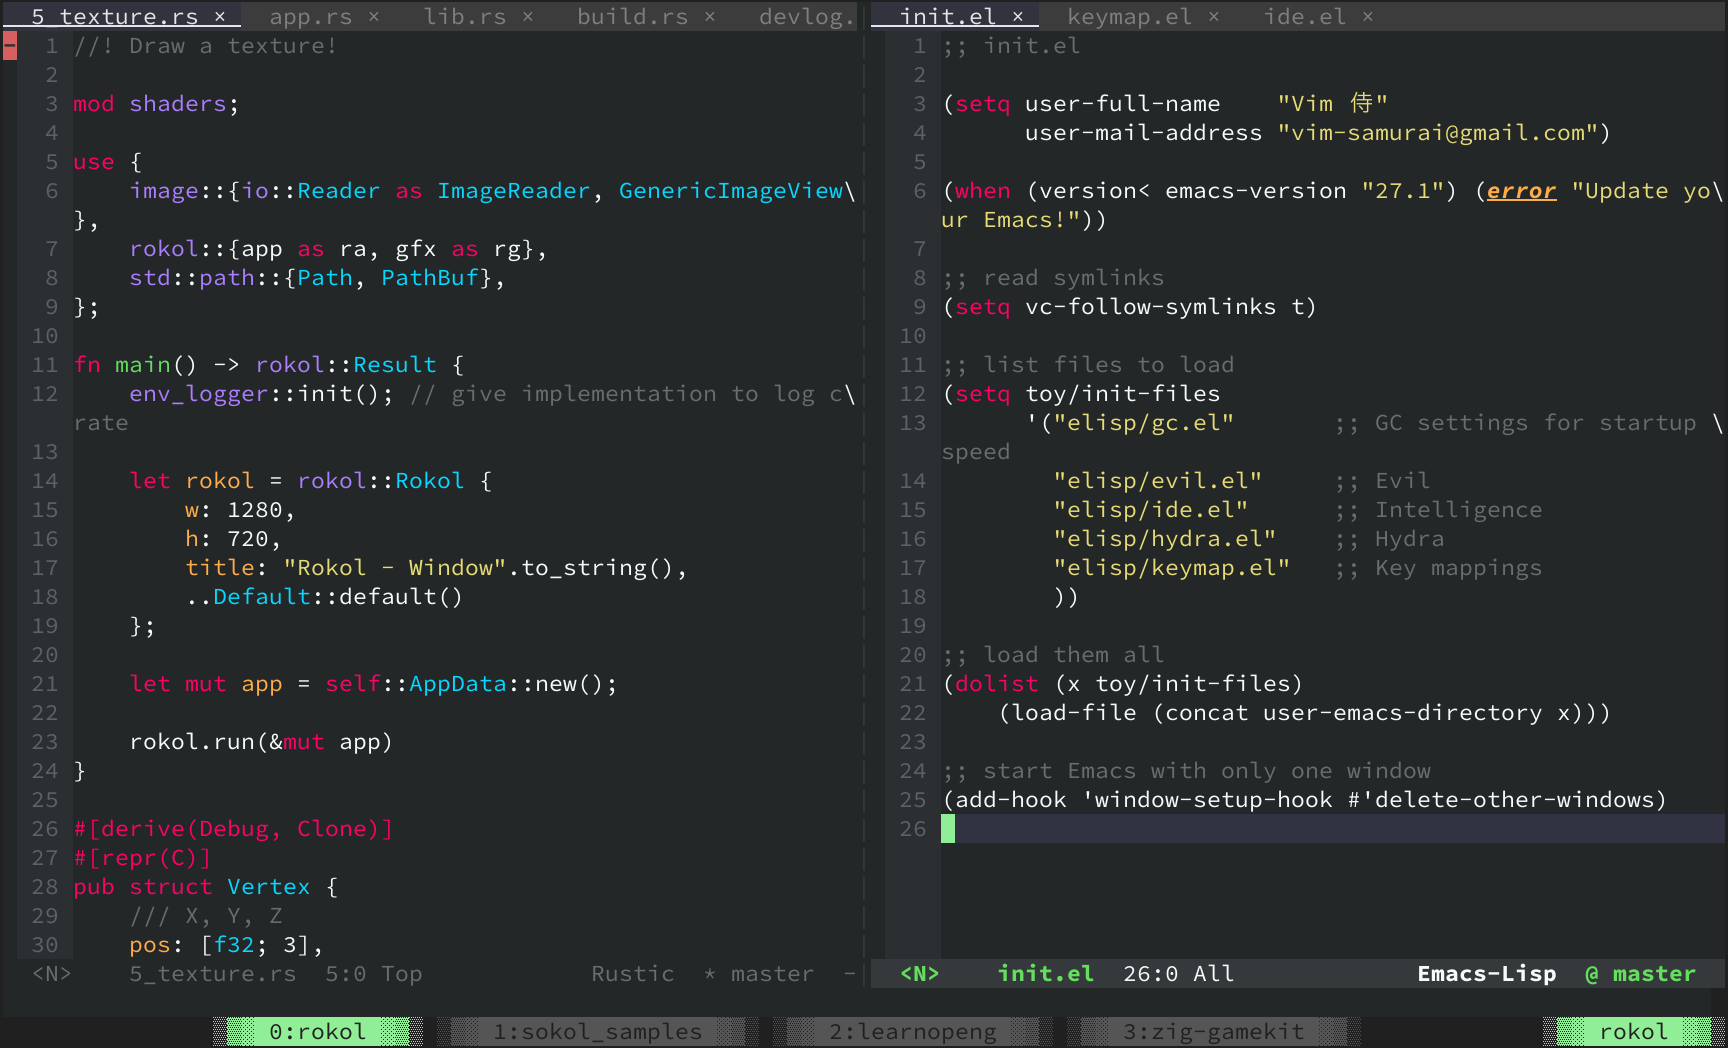Click the red diff sign beside line 1

(x=9, y=45)
